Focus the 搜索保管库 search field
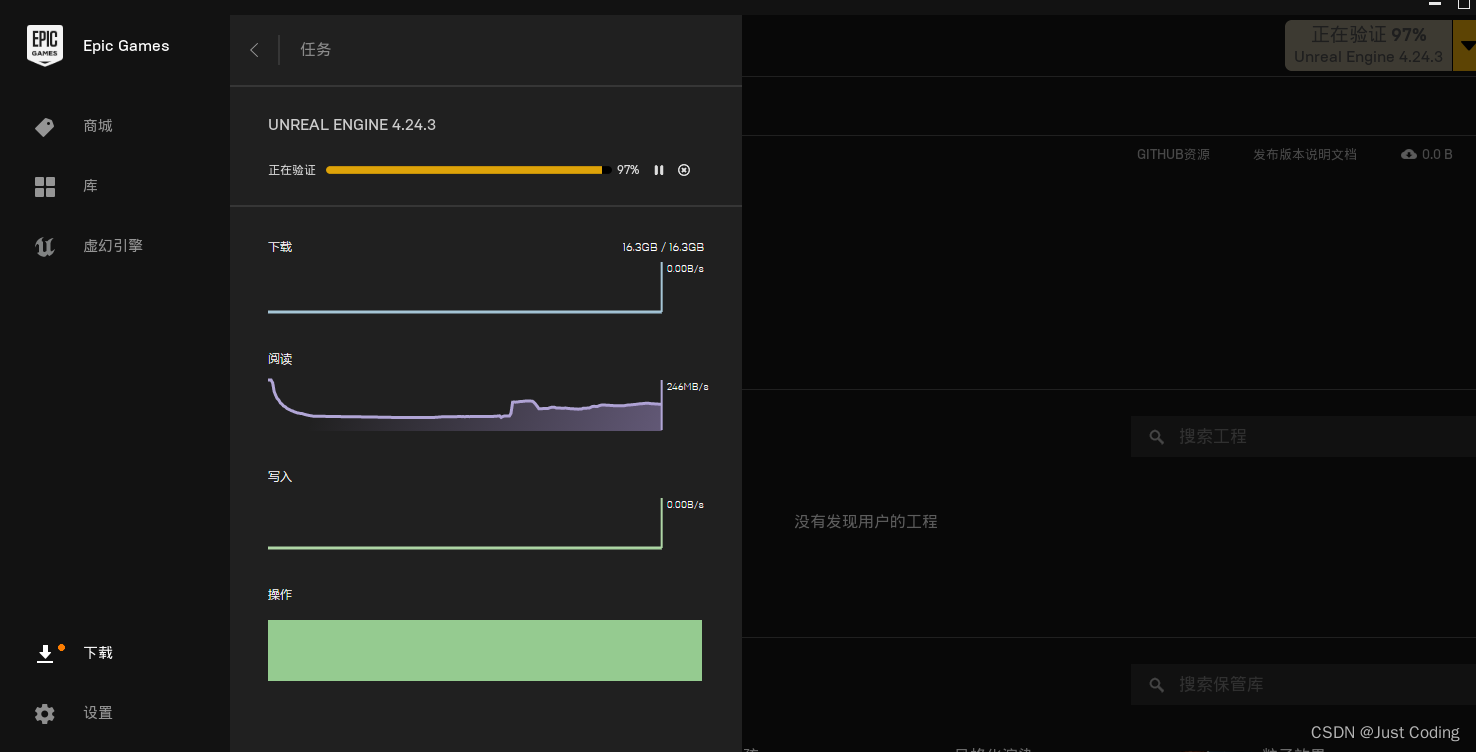Screen dimensions: 1476x752 coord(1303,685)
